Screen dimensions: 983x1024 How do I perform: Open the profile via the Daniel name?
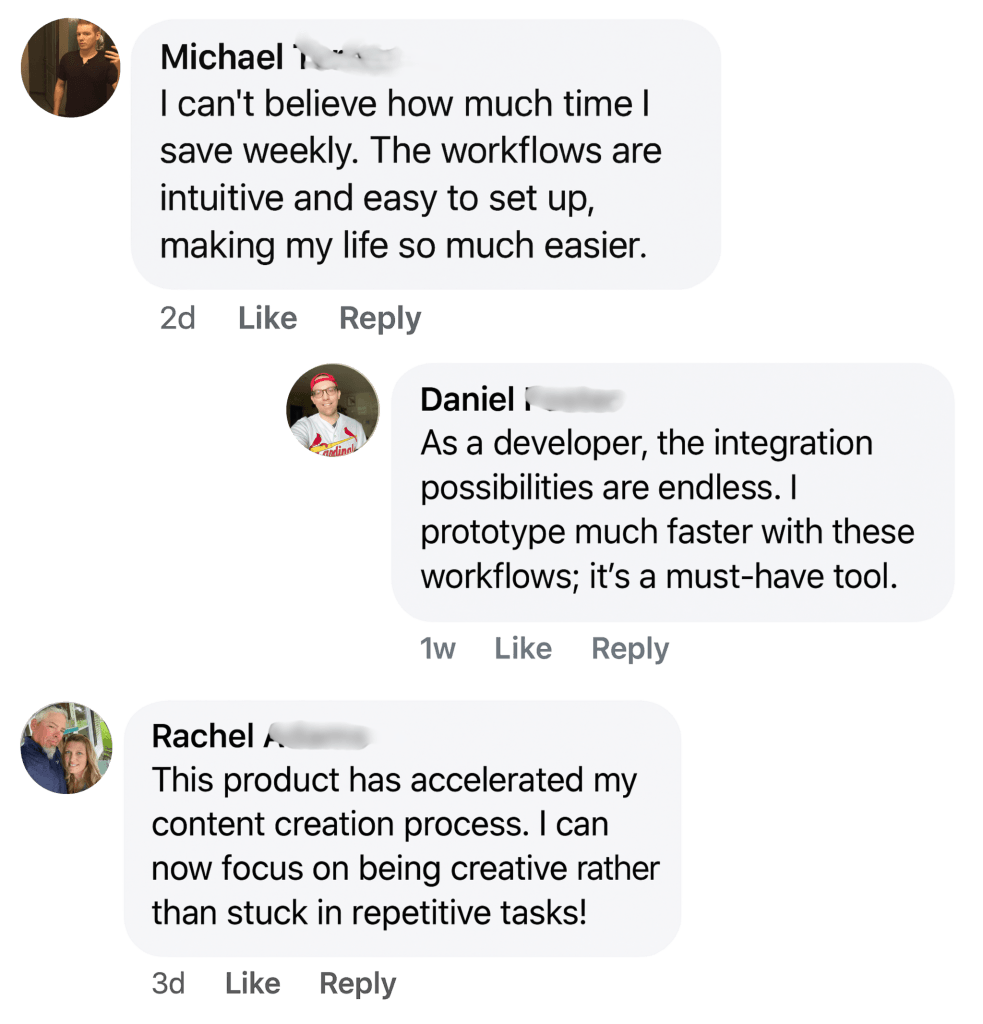pos(467,399)
